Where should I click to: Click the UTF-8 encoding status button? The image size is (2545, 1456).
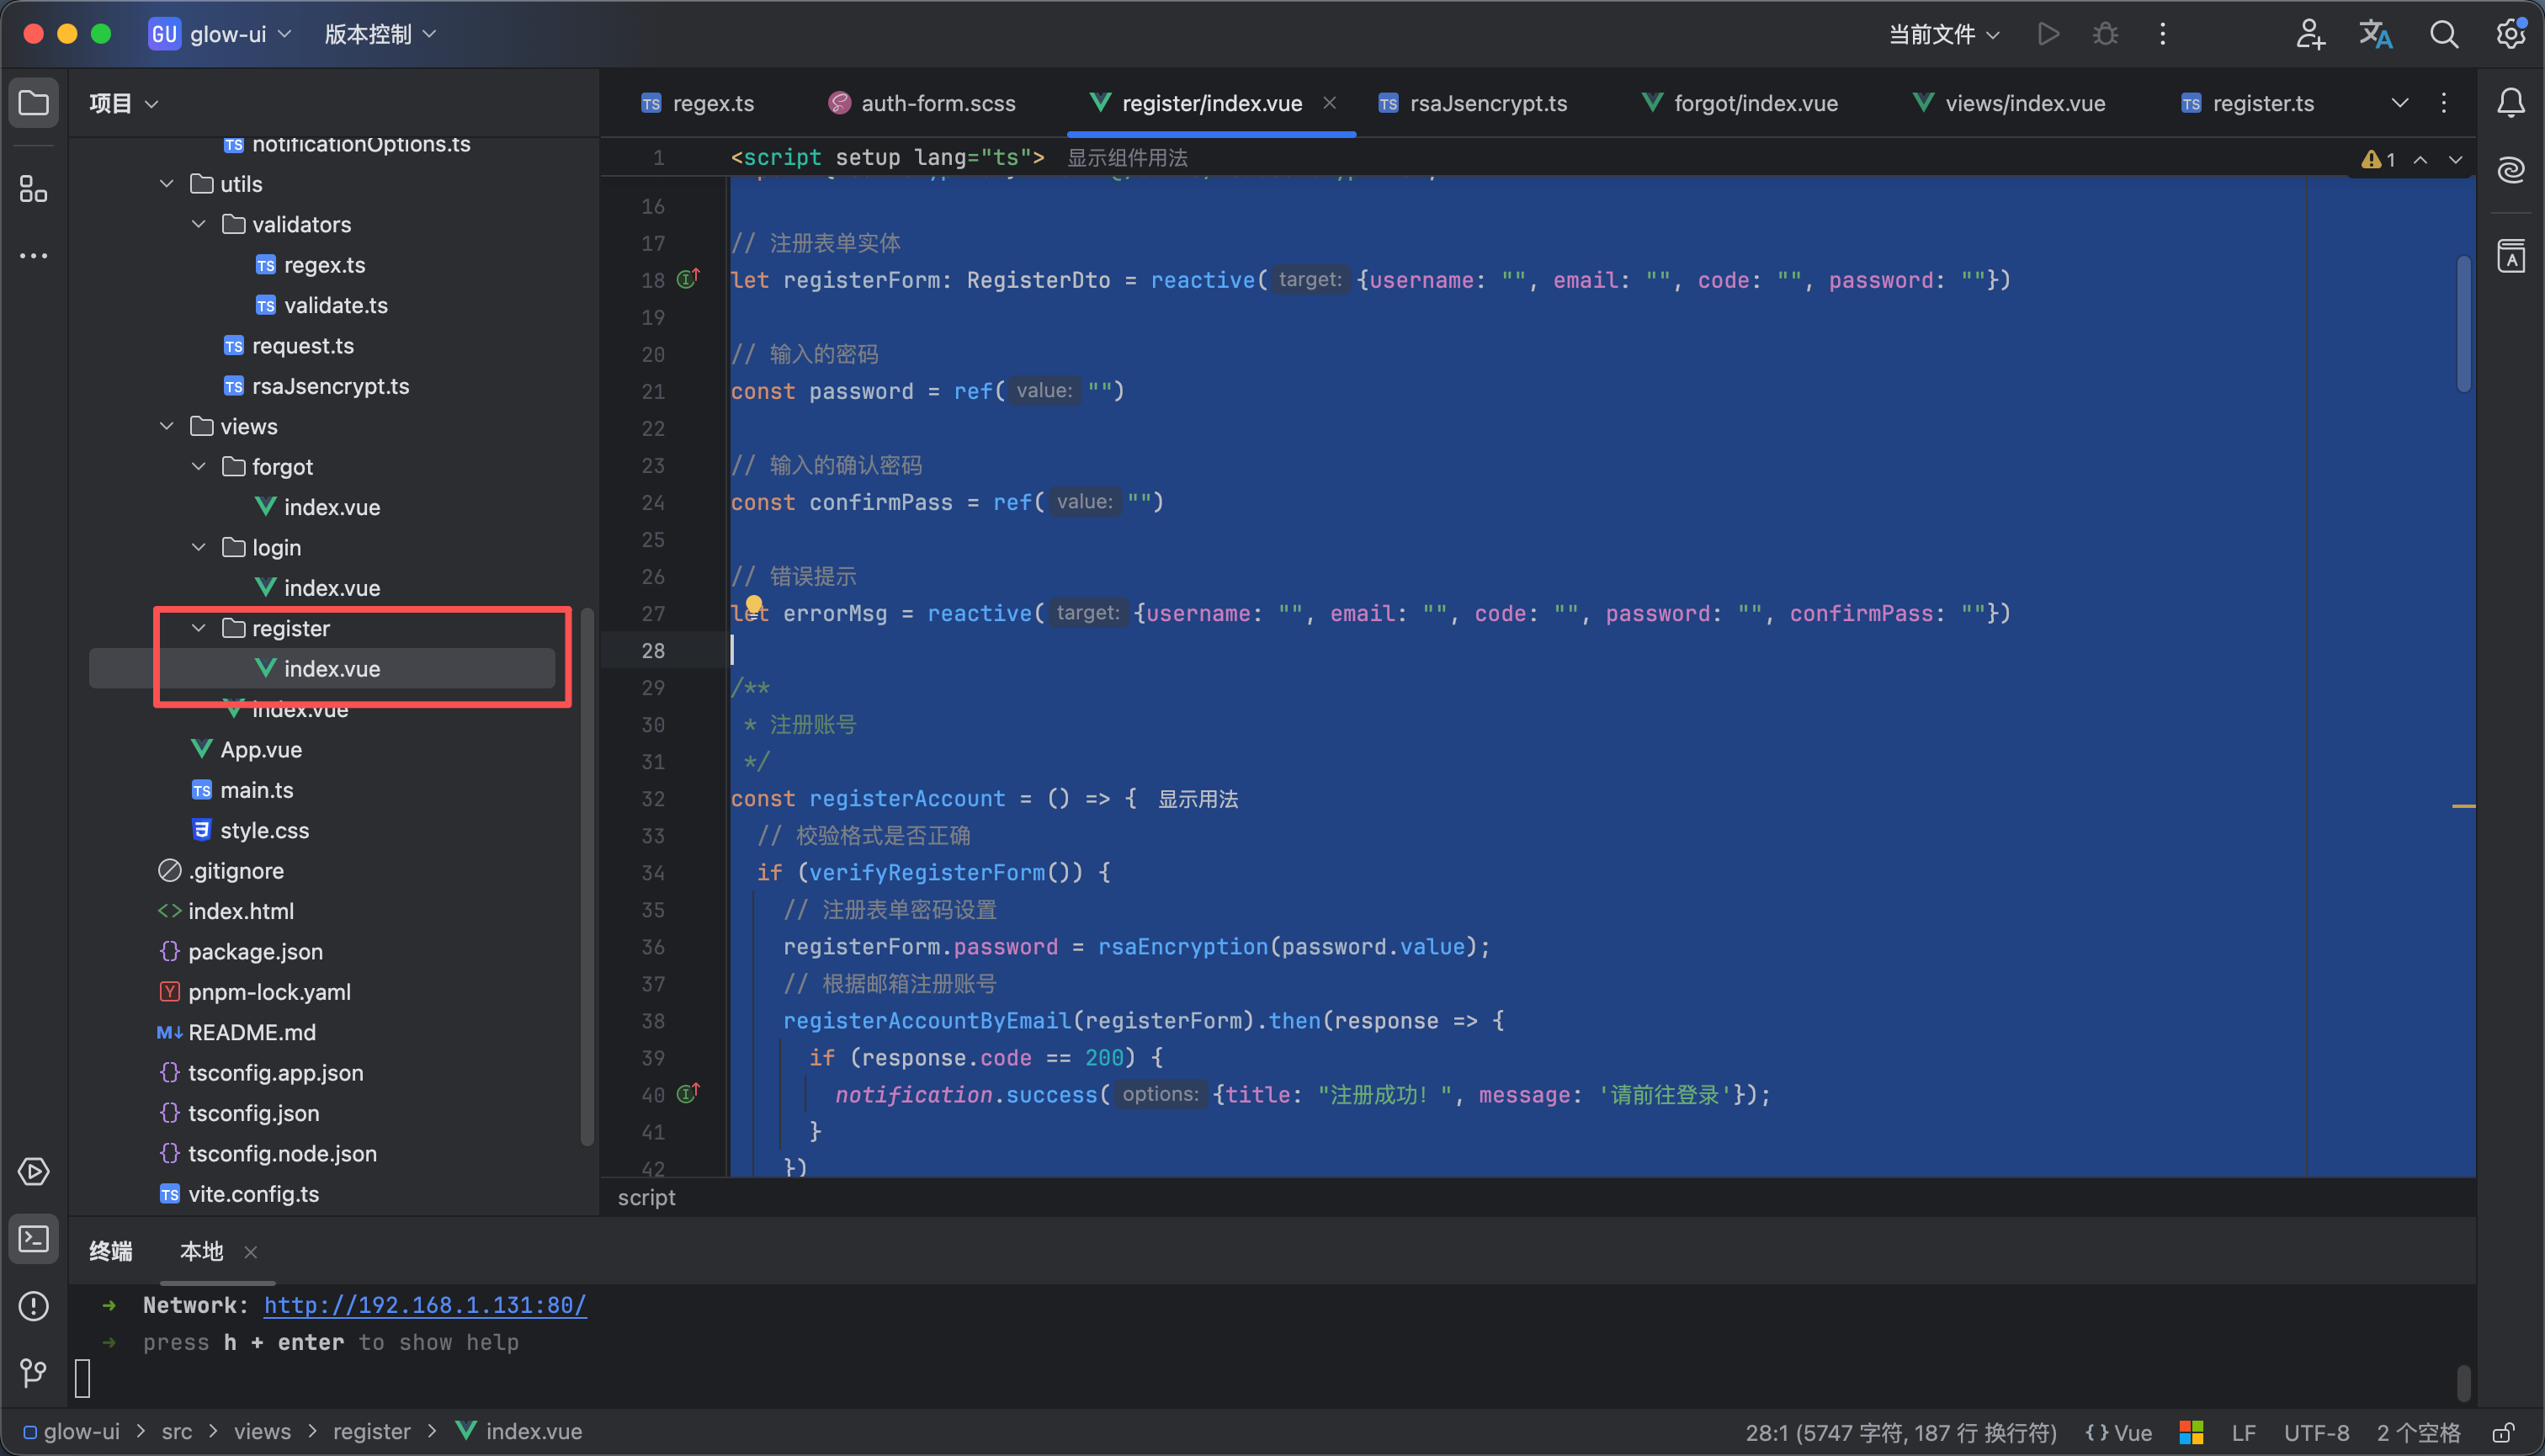[x=2316, y=1432]
